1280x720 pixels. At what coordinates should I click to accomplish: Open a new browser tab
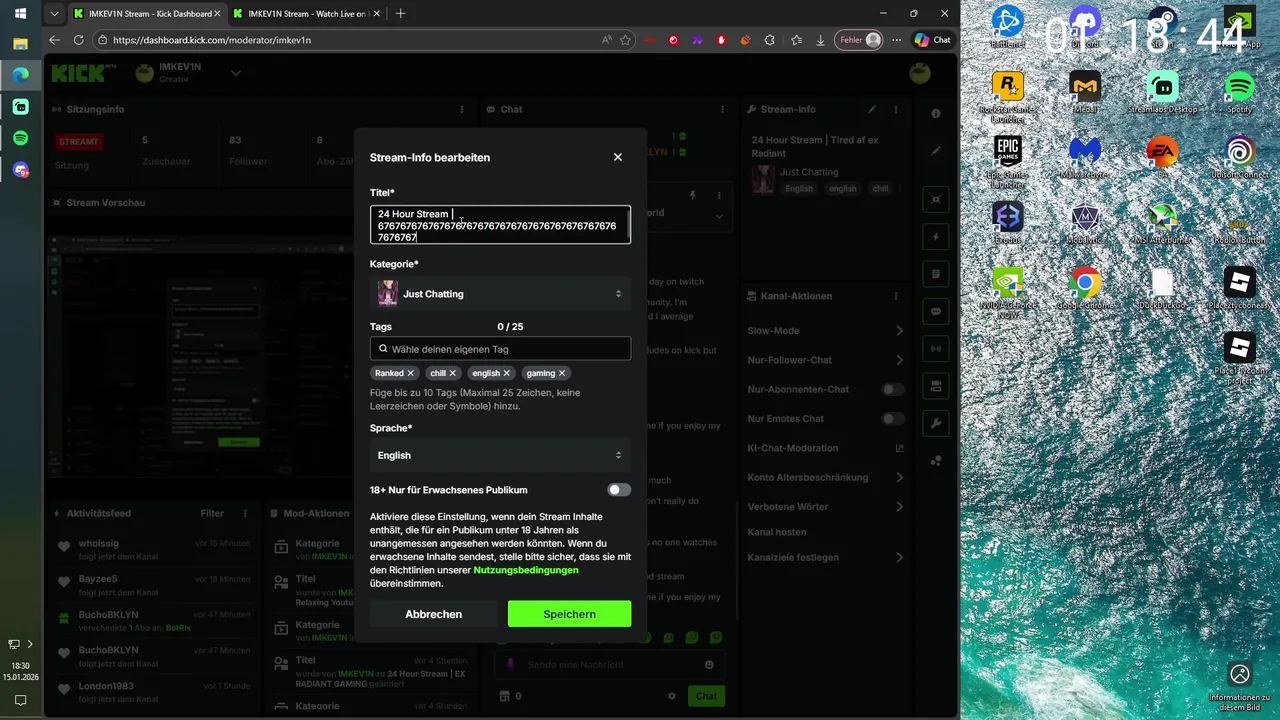pos(401,14)
